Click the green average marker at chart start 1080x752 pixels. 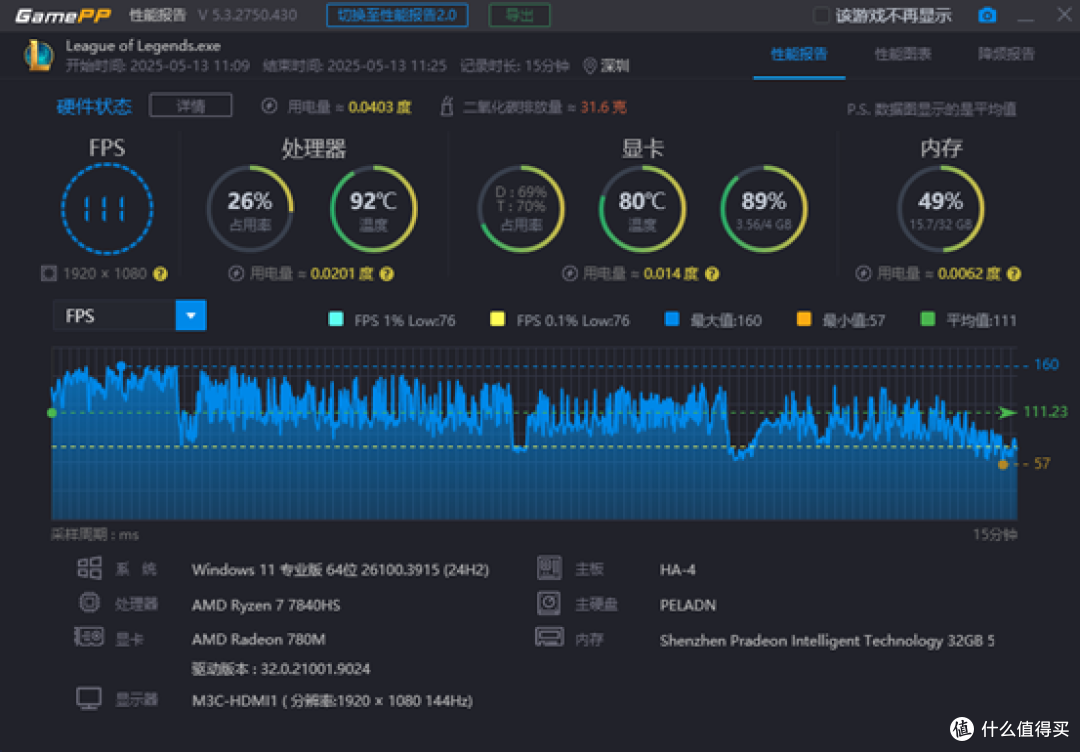pos(52,413)
